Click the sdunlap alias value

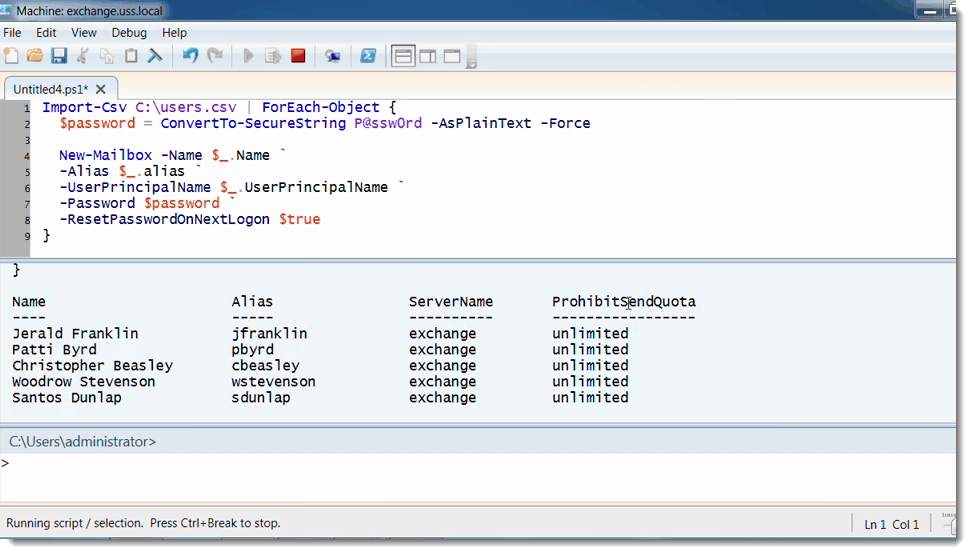[261, 398]
